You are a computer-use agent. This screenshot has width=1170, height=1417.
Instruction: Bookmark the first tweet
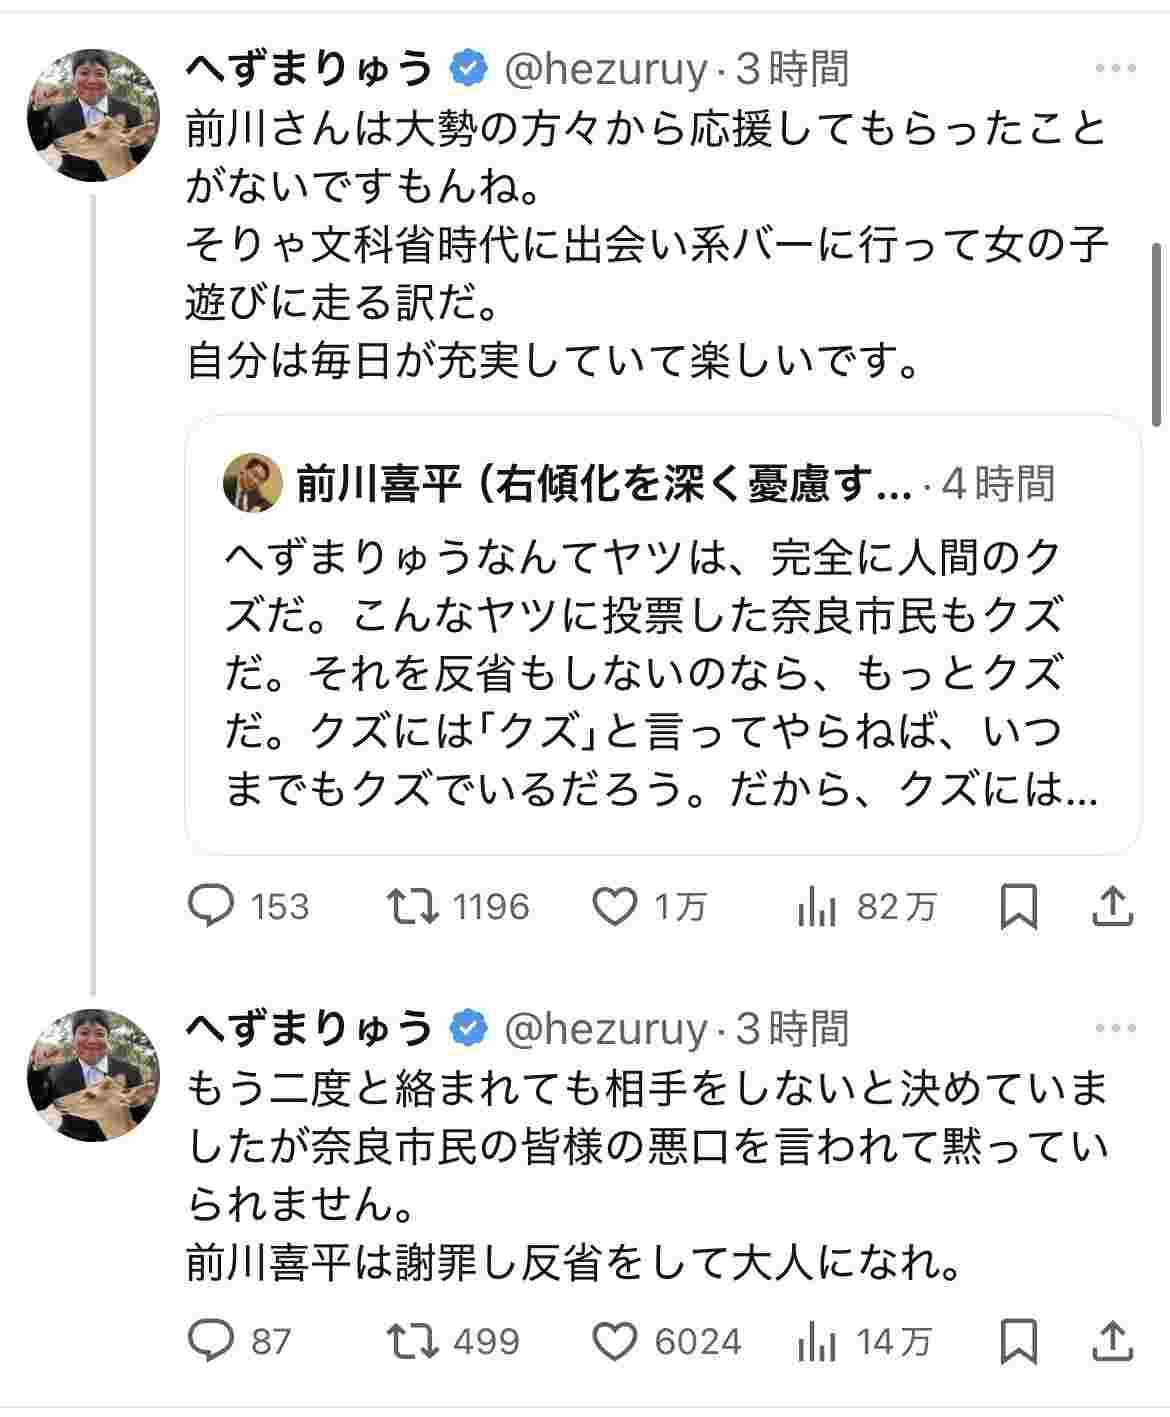point(1019,906)
